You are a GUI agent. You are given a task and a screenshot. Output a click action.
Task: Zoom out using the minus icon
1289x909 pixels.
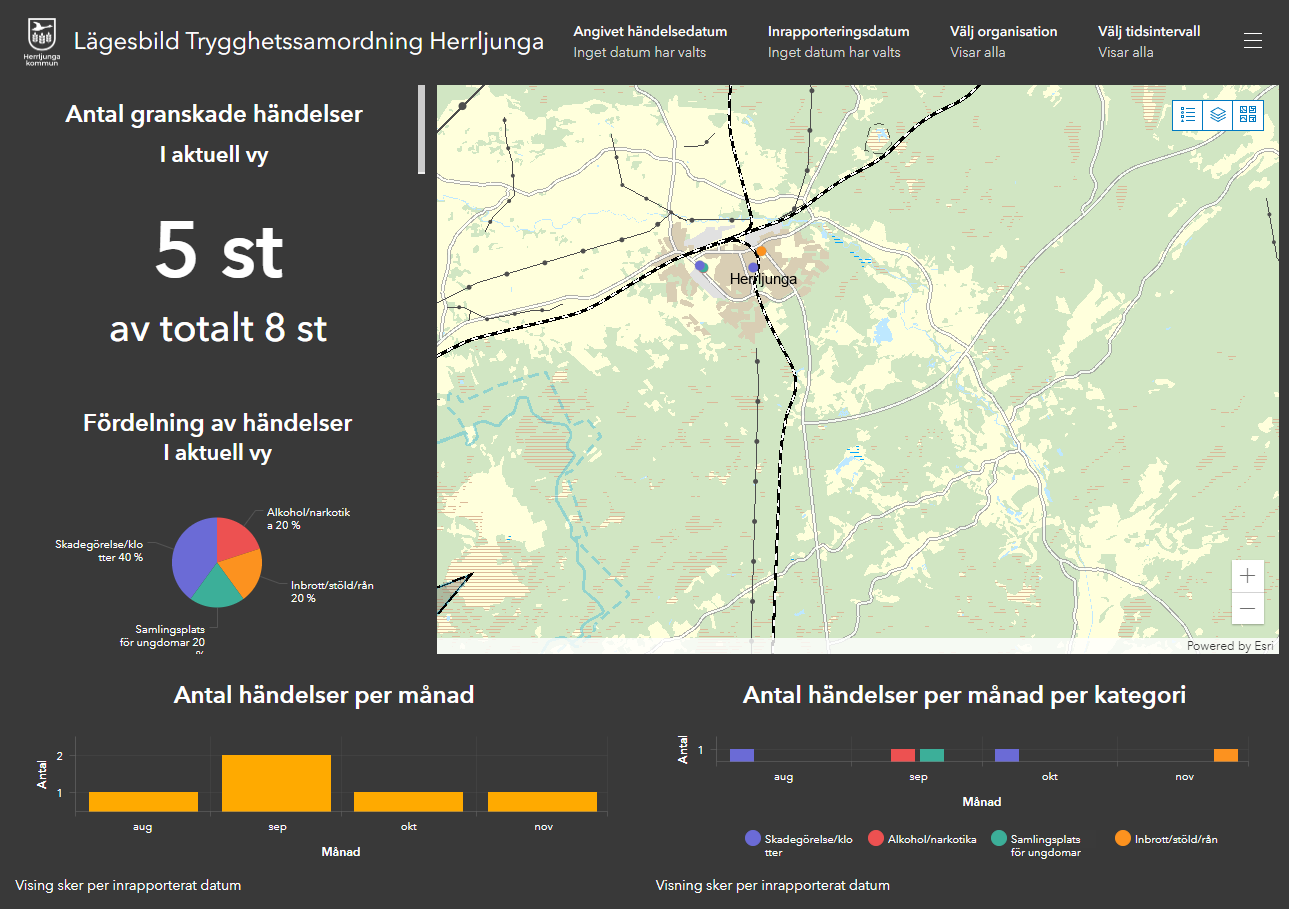tap(1247, 608)
